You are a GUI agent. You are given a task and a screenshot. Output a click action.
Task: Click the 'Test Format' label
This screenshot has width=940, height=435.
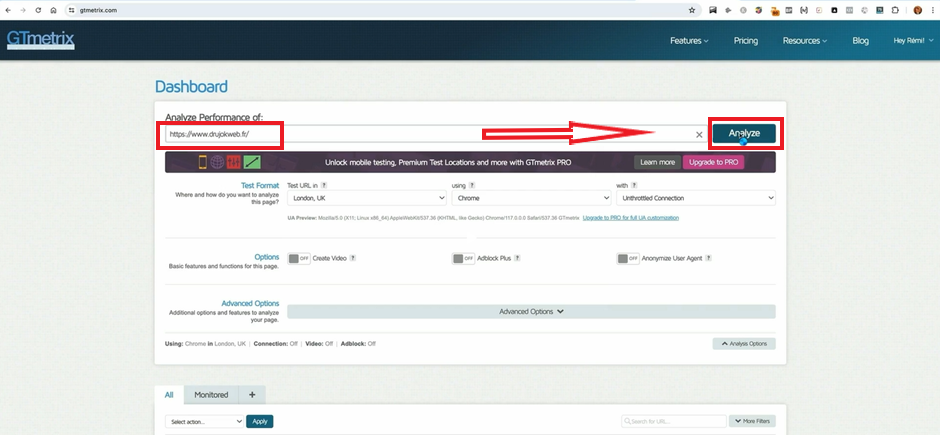260,186
